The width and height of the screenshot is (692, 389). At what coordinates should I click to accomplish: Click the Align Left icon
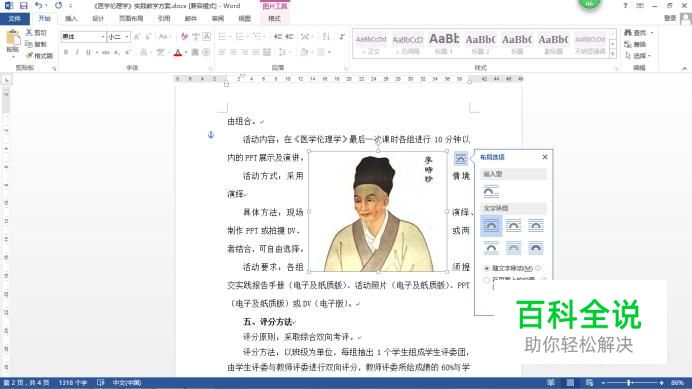click(222, 53)
